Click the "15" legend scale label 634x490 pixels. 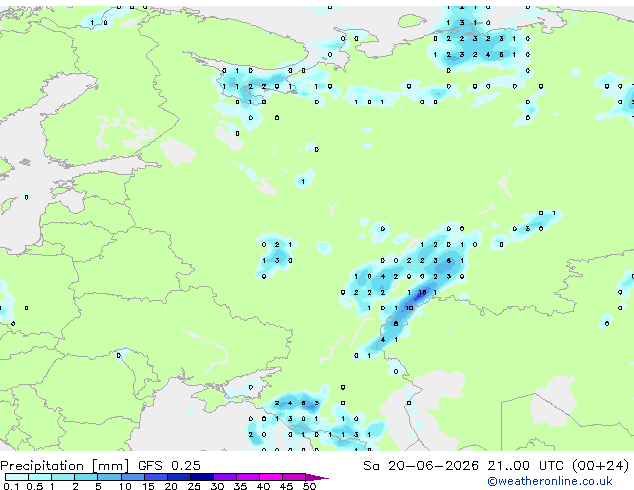click(x=148, y=486)
